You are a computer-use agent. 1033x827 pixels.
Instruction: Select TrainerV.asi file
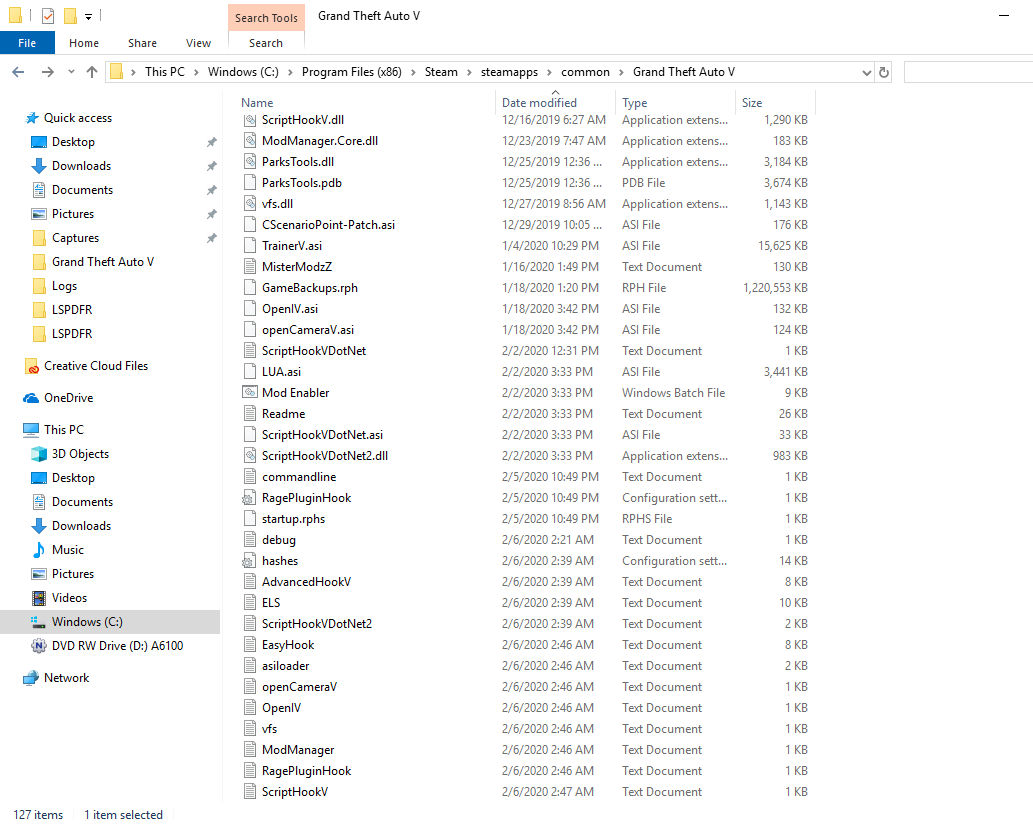(x=292, y=246)
